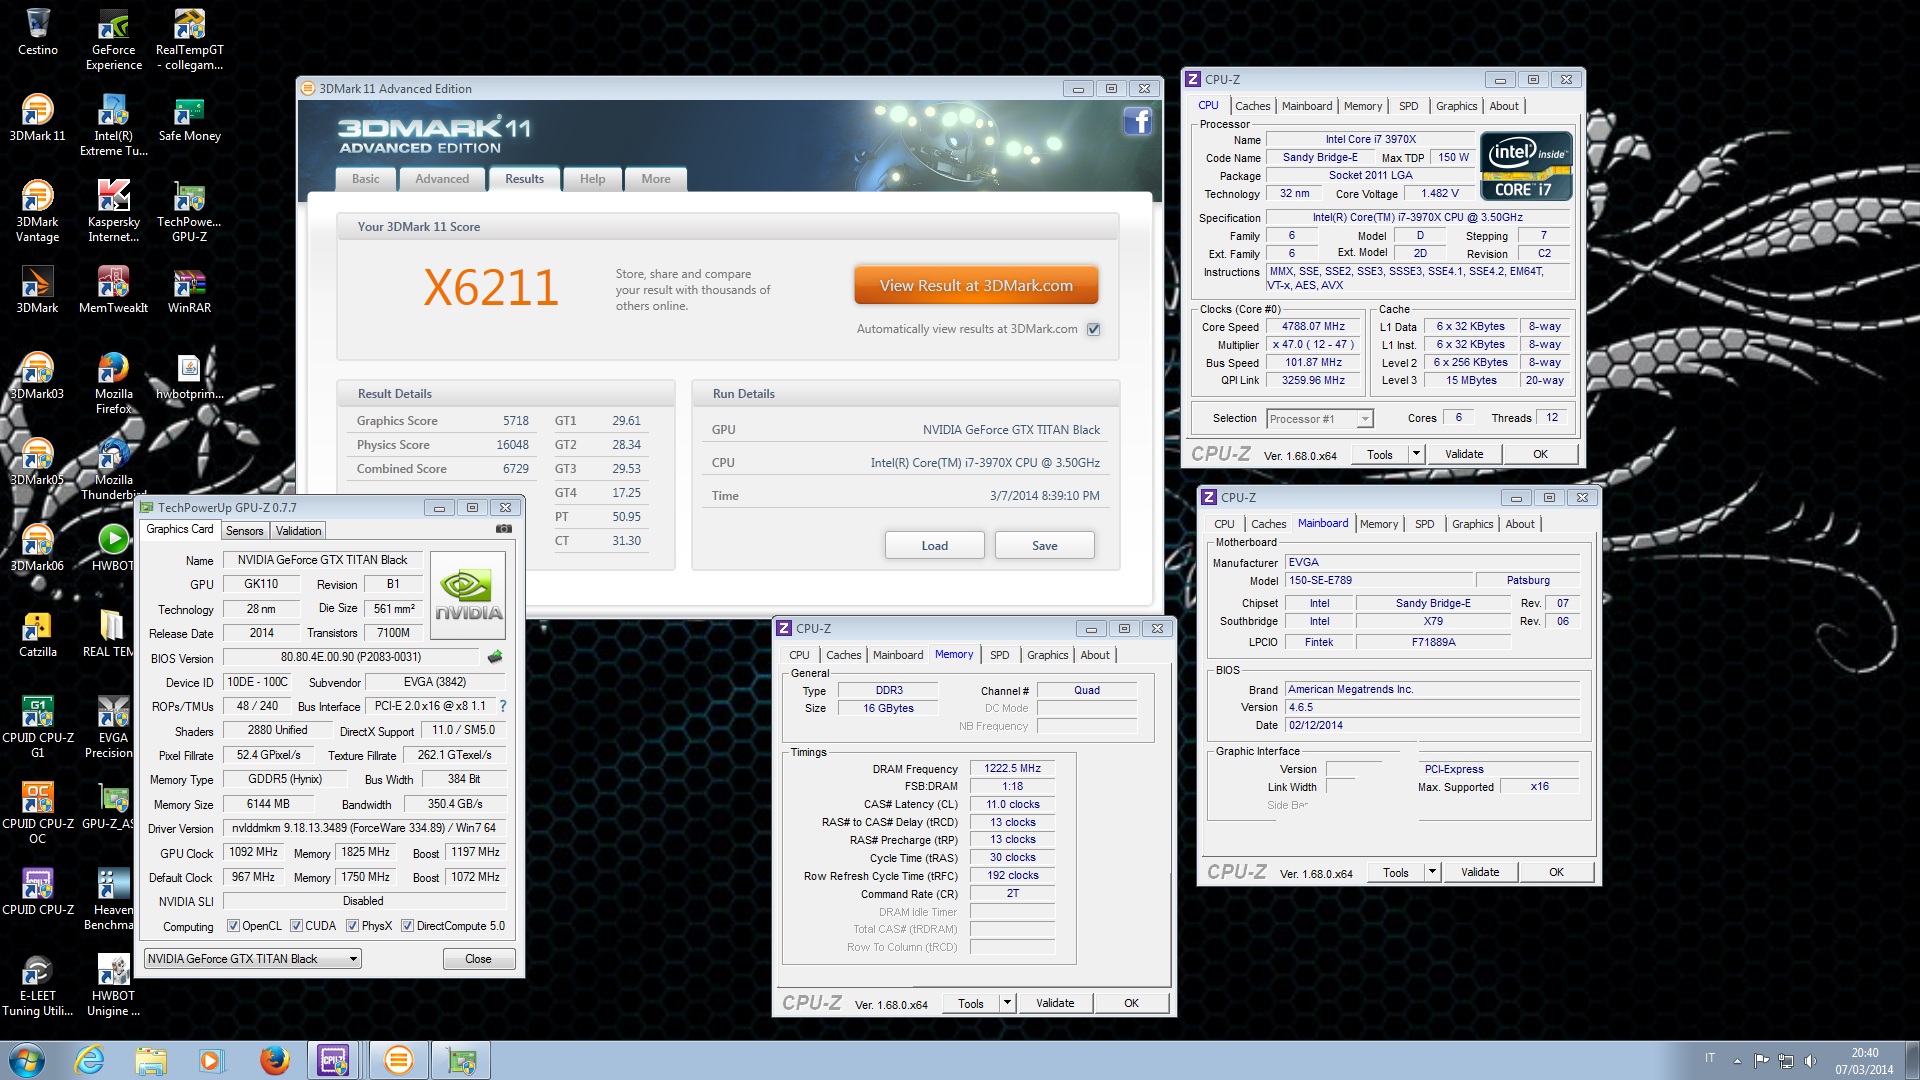Open WinRAR desktop icon

click(189, 290)
